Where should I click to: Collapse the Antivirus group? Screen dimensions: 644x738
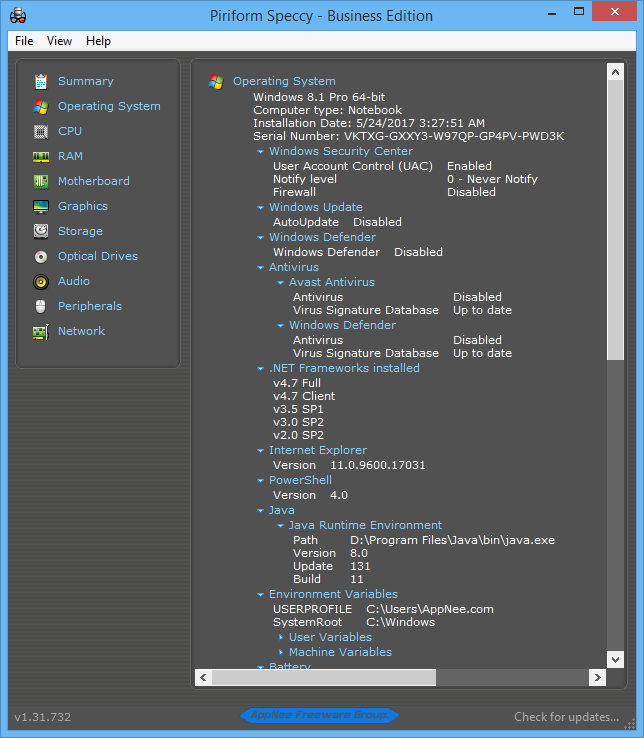pos(260,268)
